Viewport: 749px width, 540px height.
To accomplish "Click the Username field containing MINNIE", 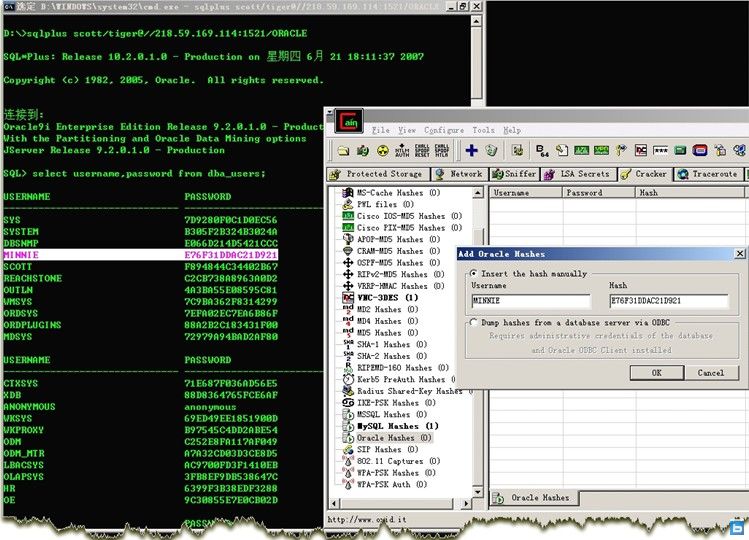I will click(x=531, y=301).
